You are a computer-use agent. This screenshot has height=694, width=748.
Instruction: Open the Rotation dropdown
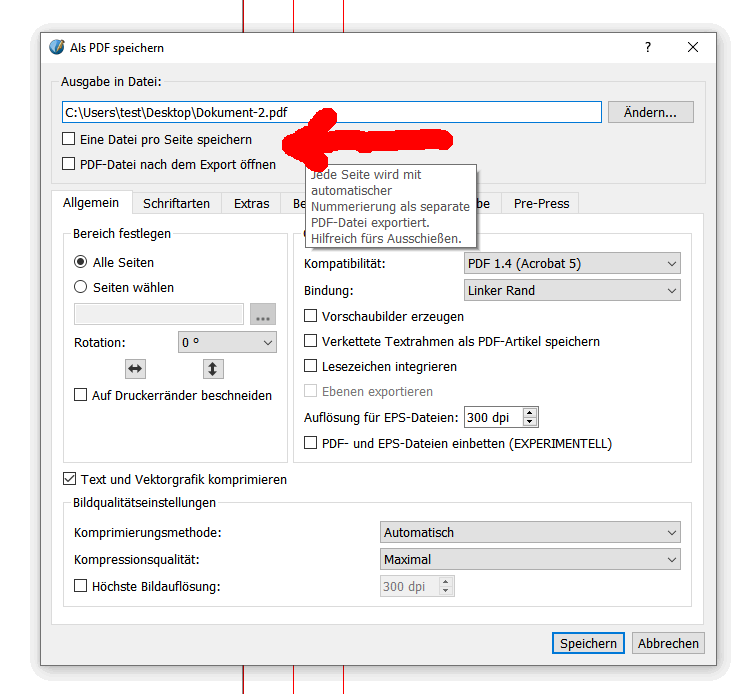click(x=227, y=342)
